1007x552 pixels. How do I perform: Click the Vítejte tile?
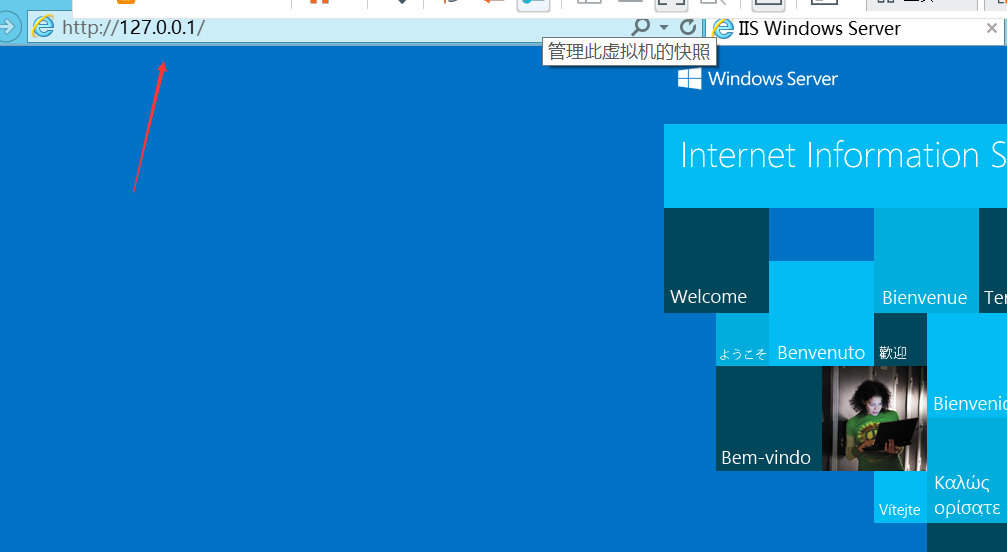click(900, 497)
